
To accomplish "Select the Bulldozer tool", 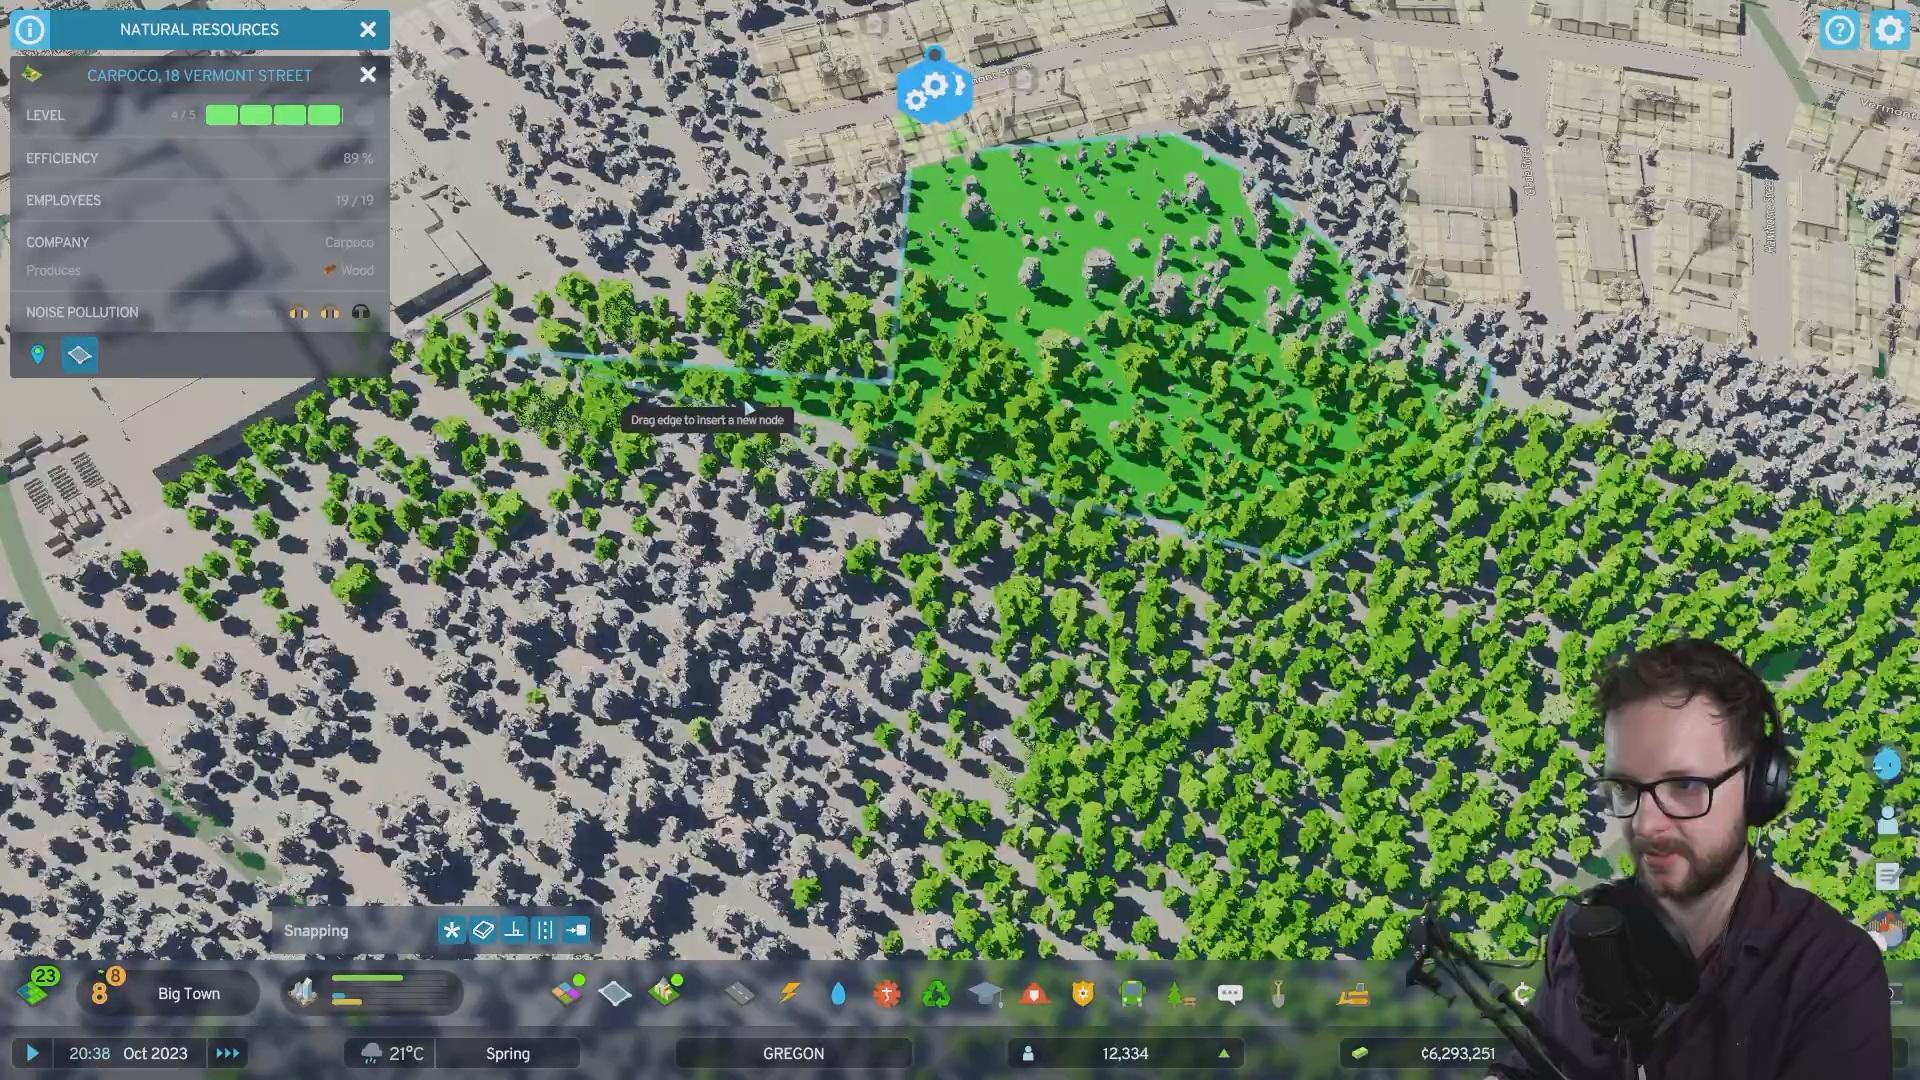I will pyautogui.click(x=1353, y=993).
